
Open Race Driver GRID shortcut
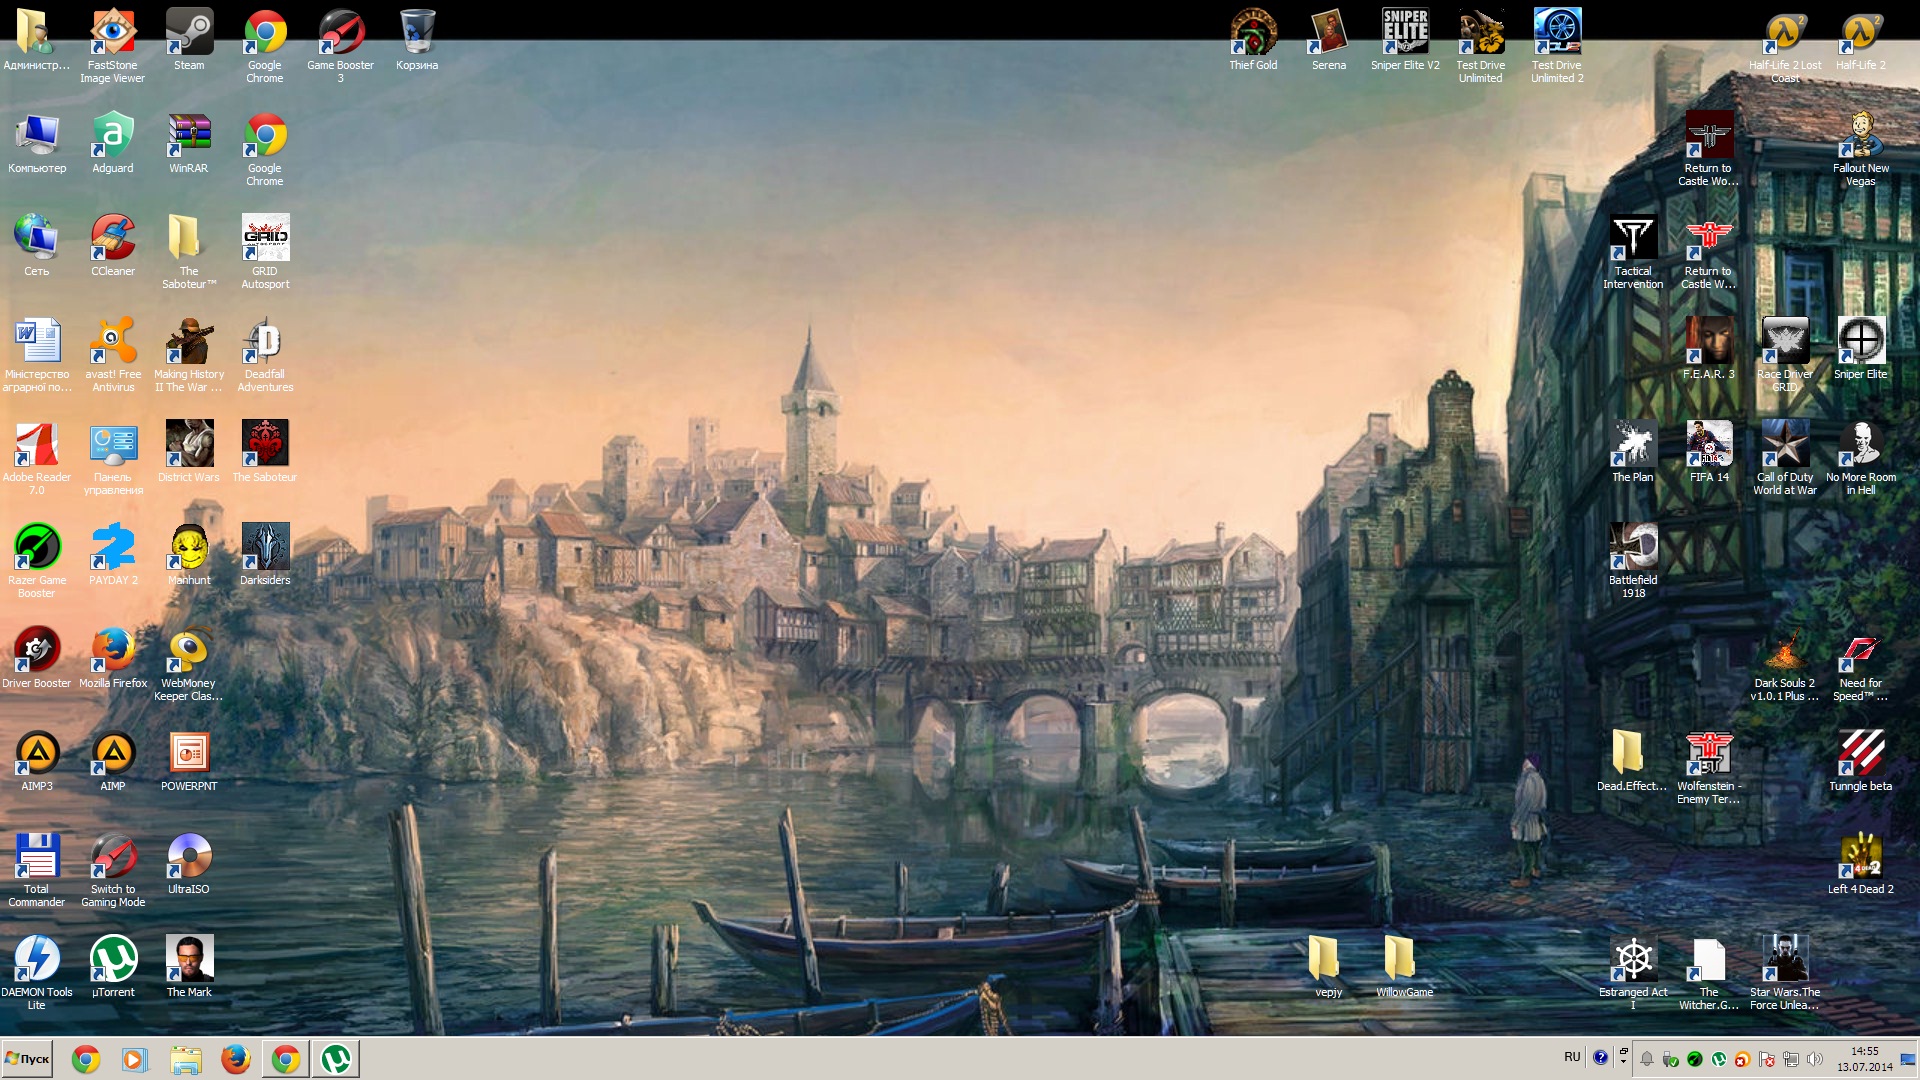click(x=1785, y=354)
